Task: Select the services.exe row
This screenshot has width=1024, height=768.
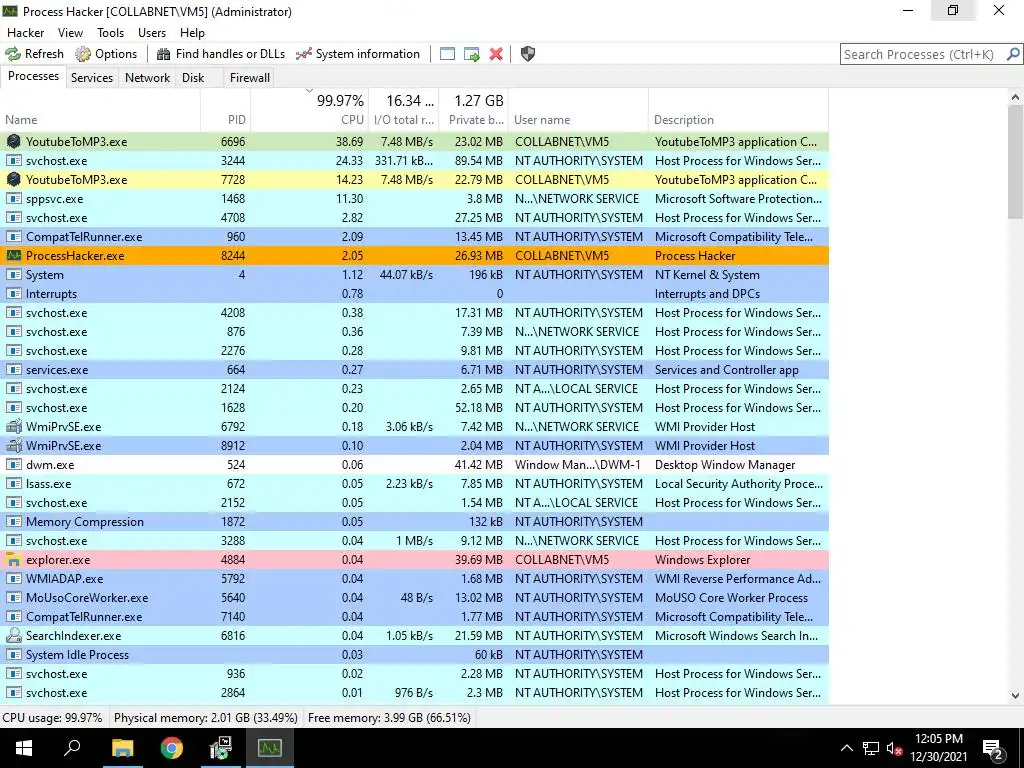Action: pyautogui.click(x=415, y=370)
